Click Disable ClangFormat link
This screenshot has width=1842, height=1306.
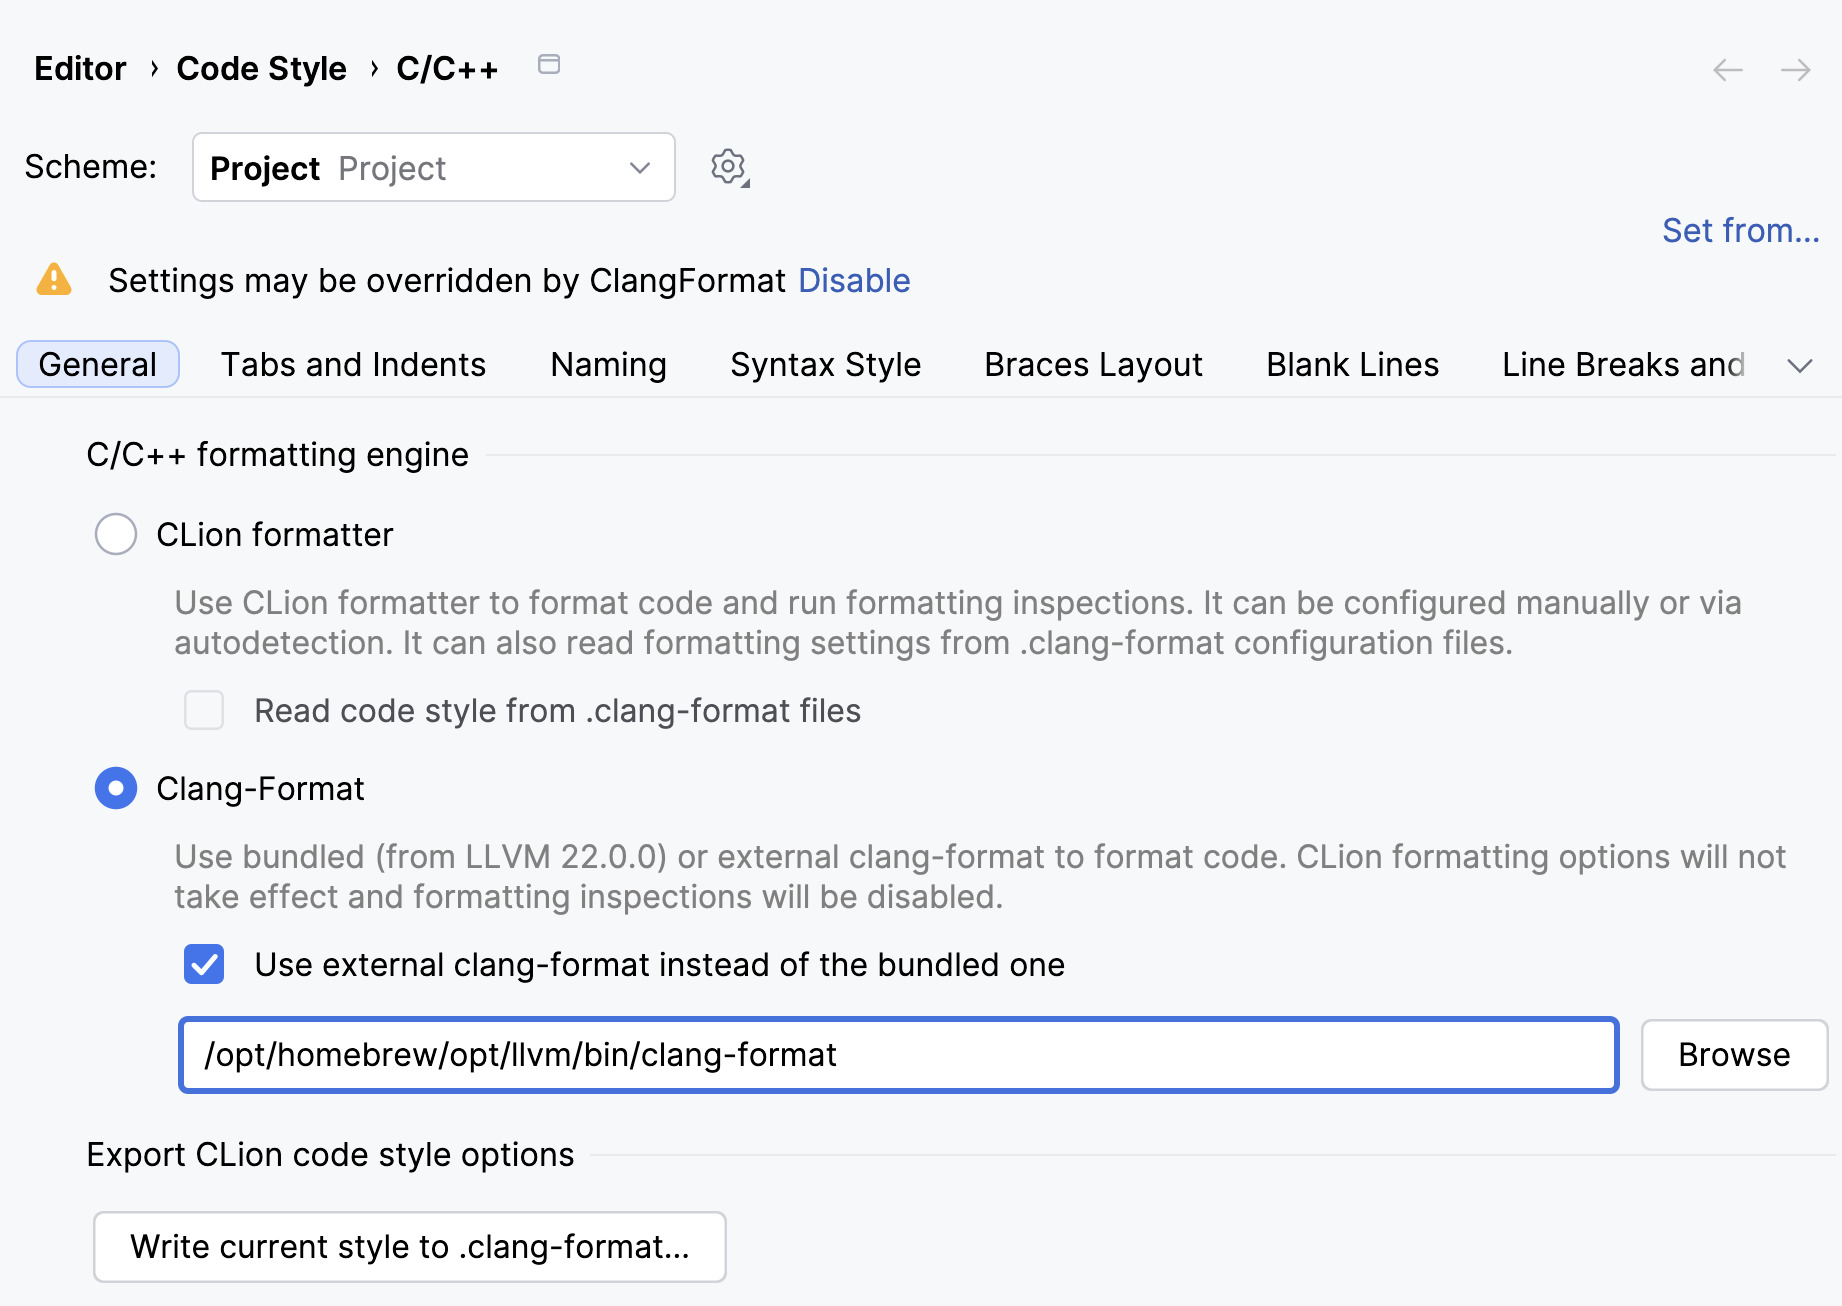(854, 280)
